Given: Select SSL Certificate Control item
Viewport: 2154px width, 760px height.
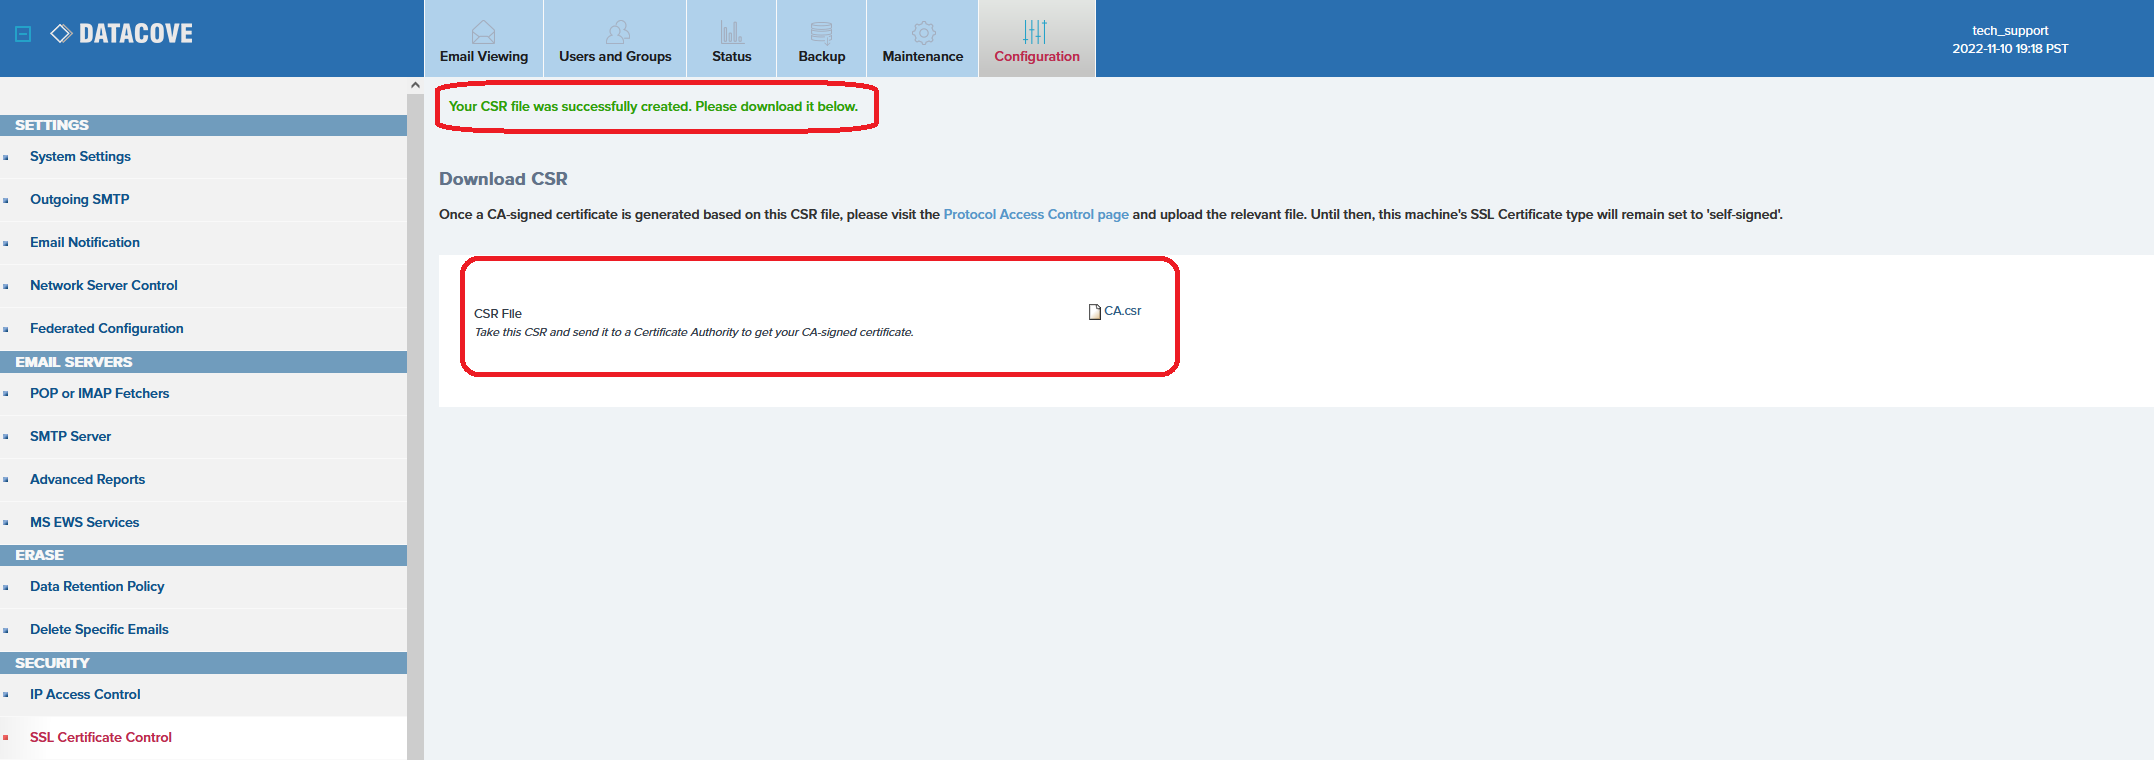Looking at the screenshot, I should 100,737.
